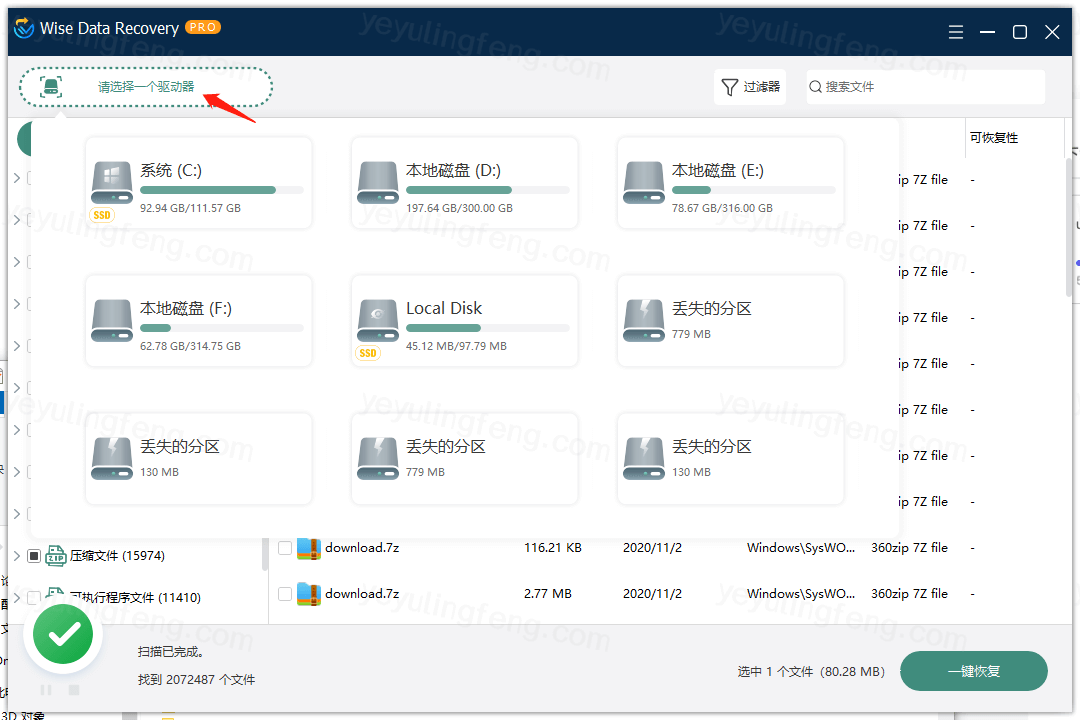Click the 可恢复性 column header
The height and width of the screenshot is (720, 1080).
(993, 138)
